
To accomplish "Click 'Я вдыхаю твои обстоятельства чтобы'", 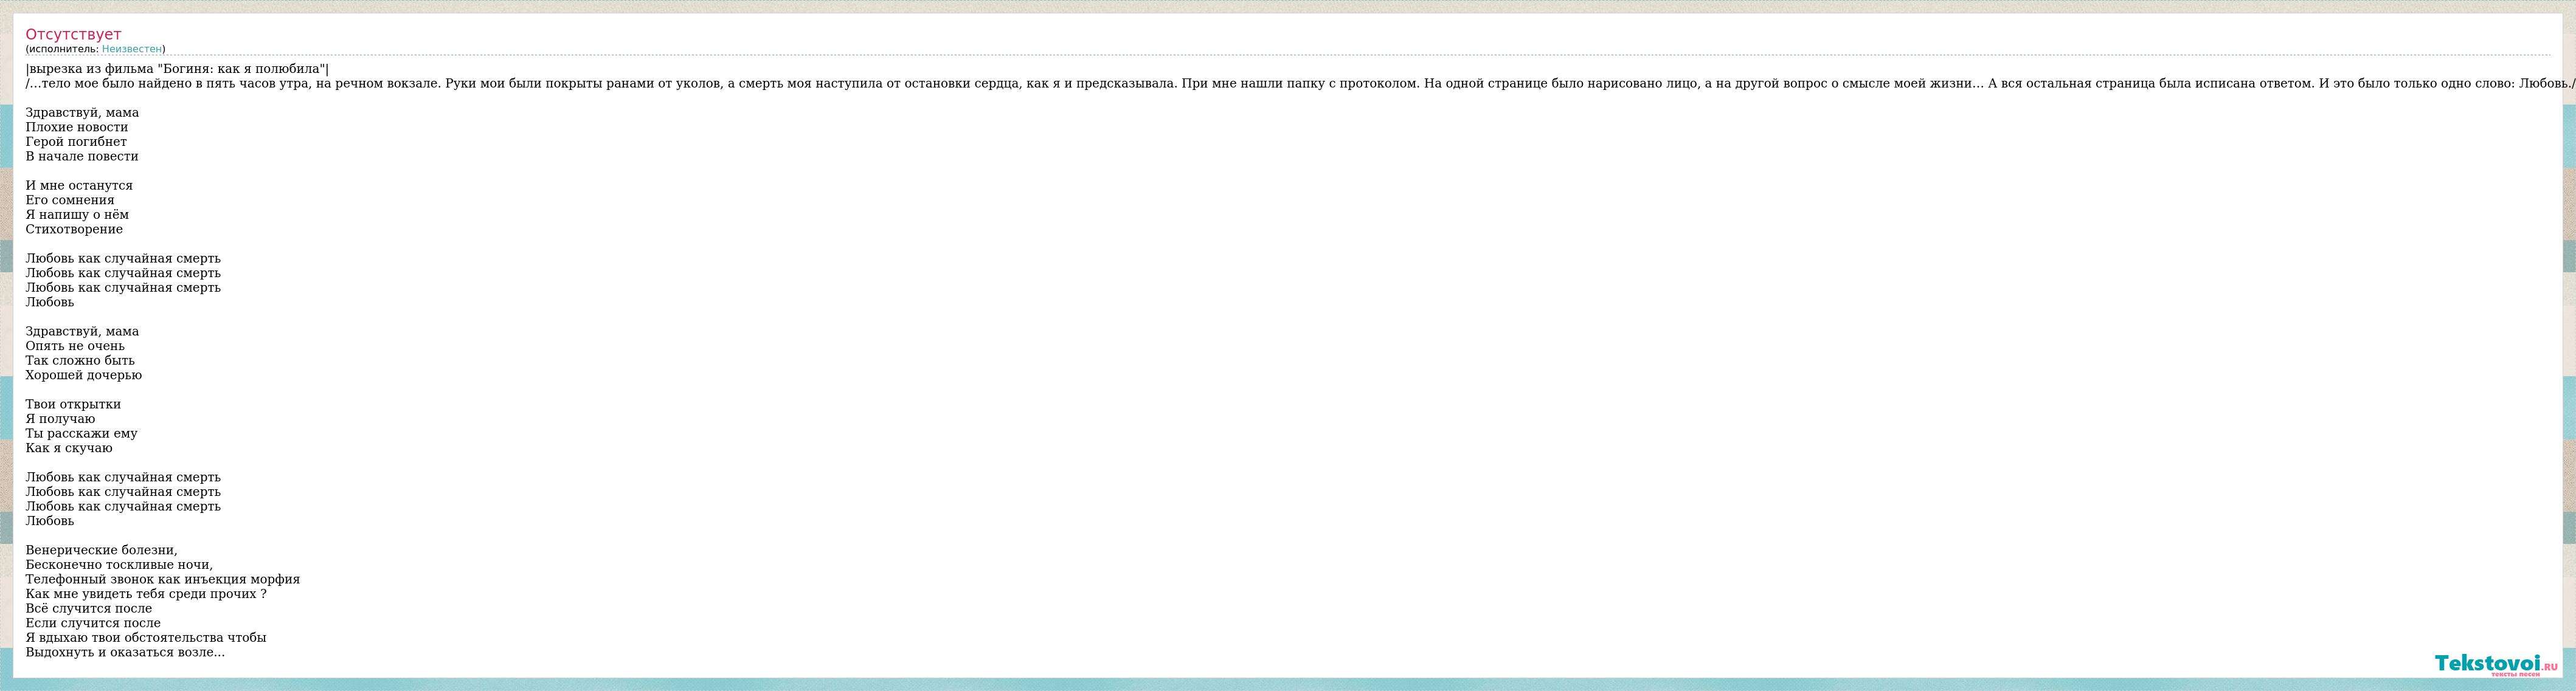I will click(146, 638).
